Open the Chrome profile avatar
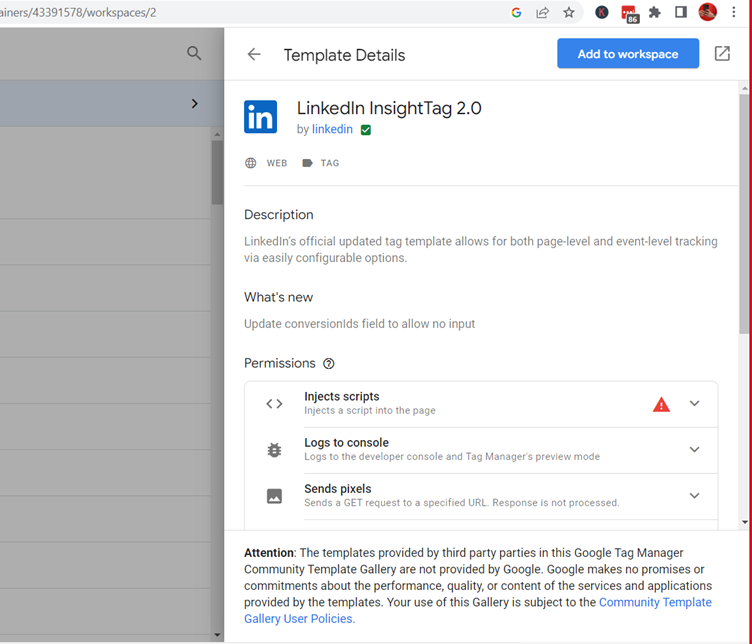 707,12
